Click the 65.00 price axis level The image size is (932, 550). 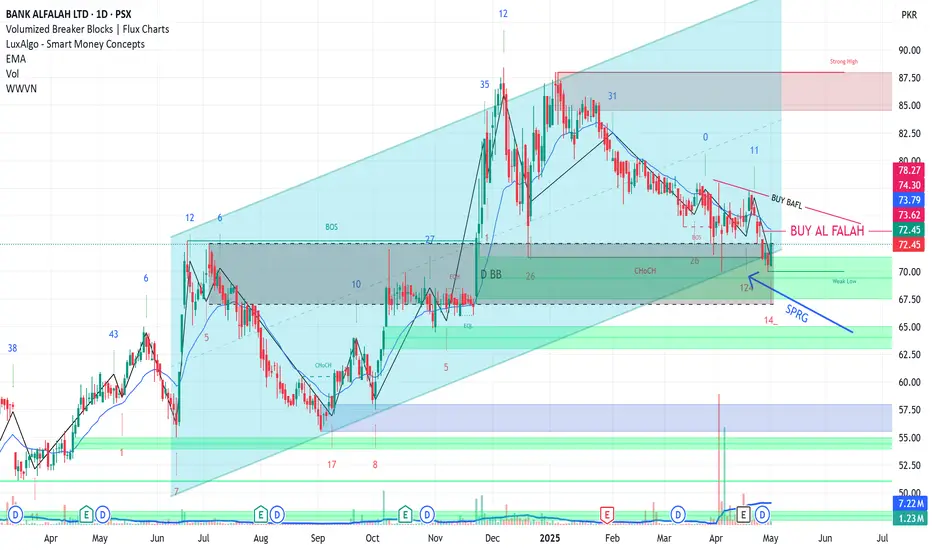pyautogui.click(x=909, y=327)
